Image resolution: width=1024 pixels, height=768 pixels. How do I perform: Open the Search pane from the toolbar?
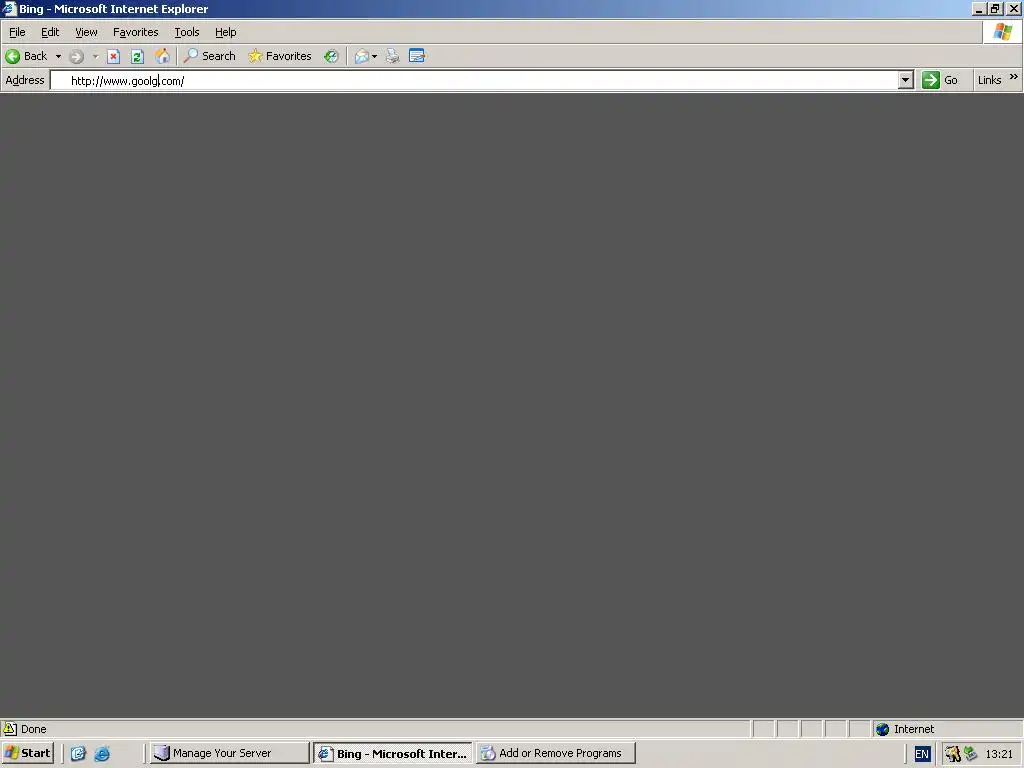click(210, 56)
